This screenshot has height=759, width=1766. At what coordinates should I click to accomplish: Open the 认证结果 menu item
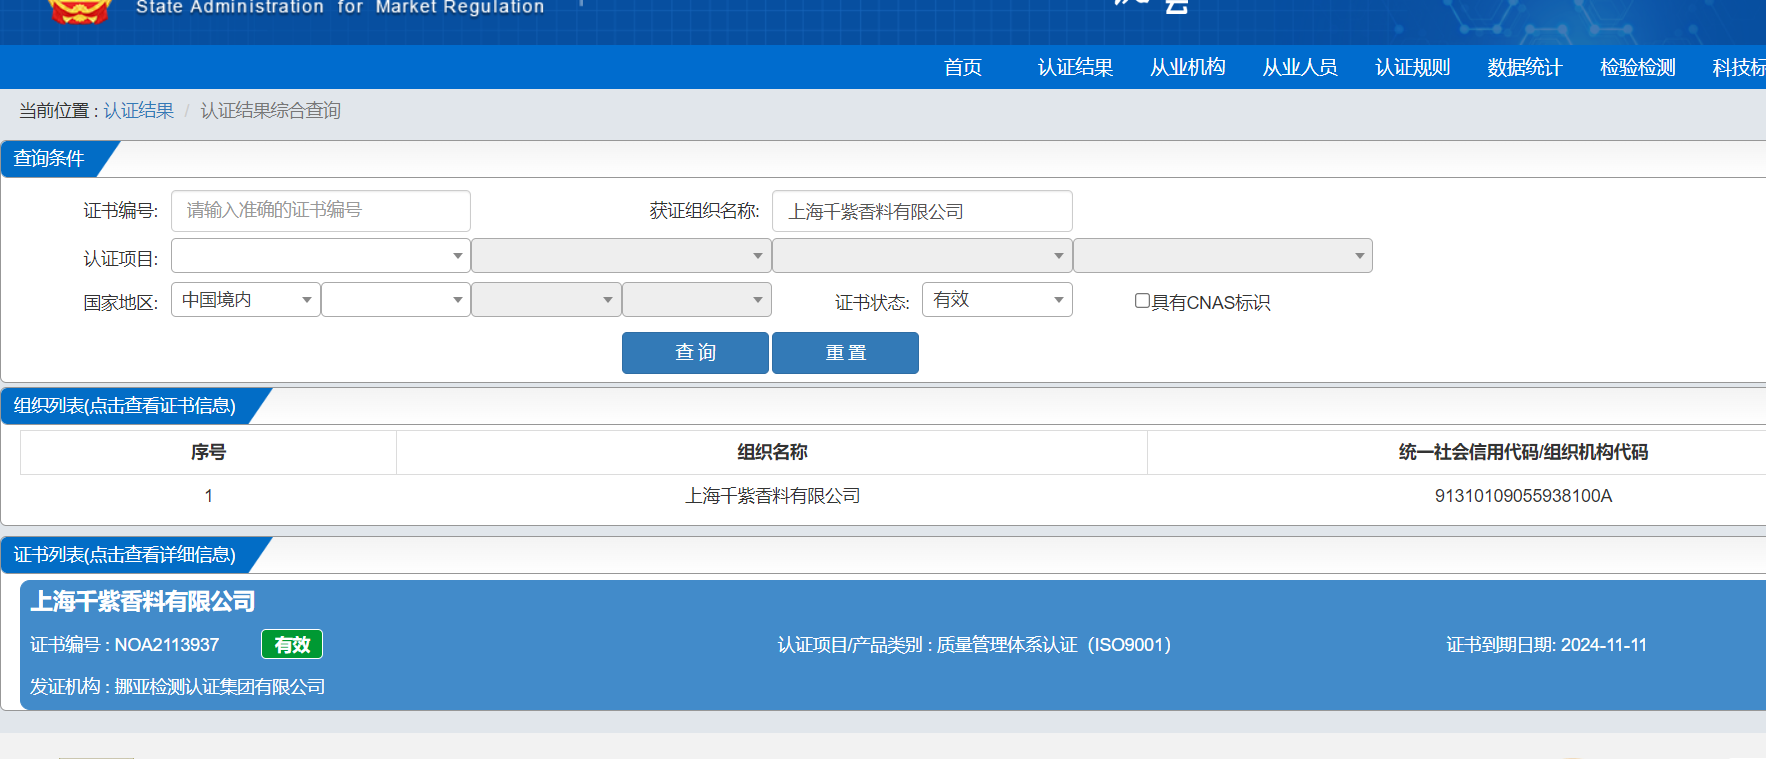tap(1075, 67)
